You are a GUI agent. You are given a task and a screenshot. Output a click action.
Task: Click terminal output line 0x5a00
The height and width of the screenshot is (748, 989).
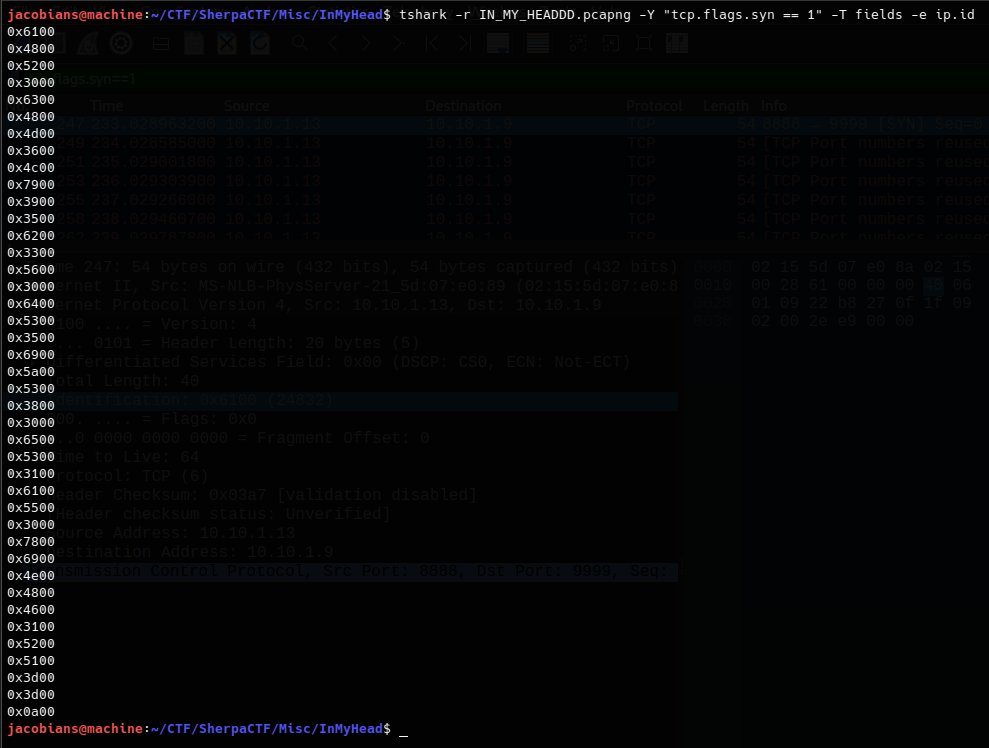31,372
